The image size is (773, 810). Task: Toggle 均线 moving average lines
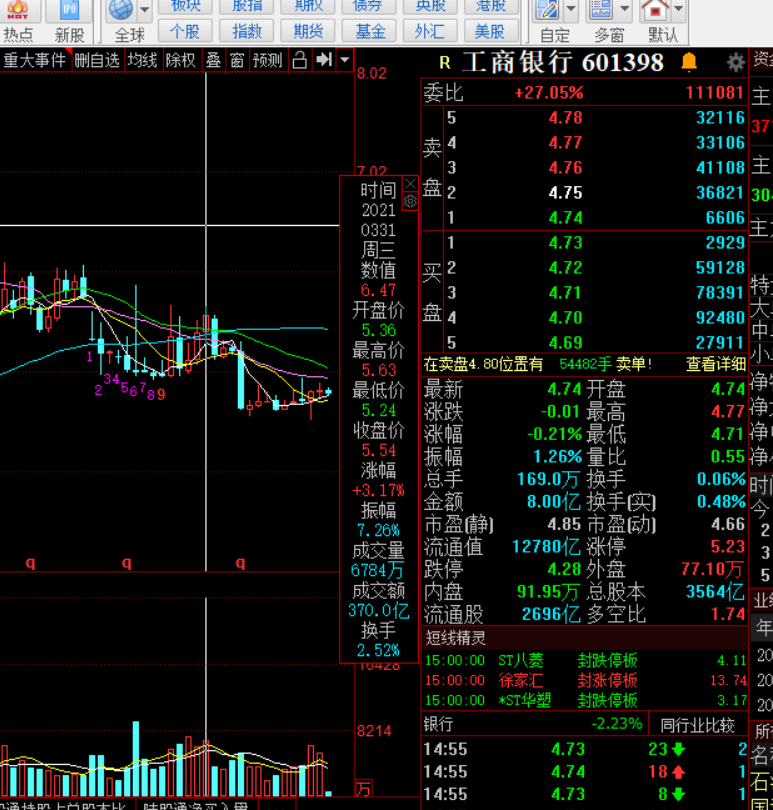tap(142, 60)
